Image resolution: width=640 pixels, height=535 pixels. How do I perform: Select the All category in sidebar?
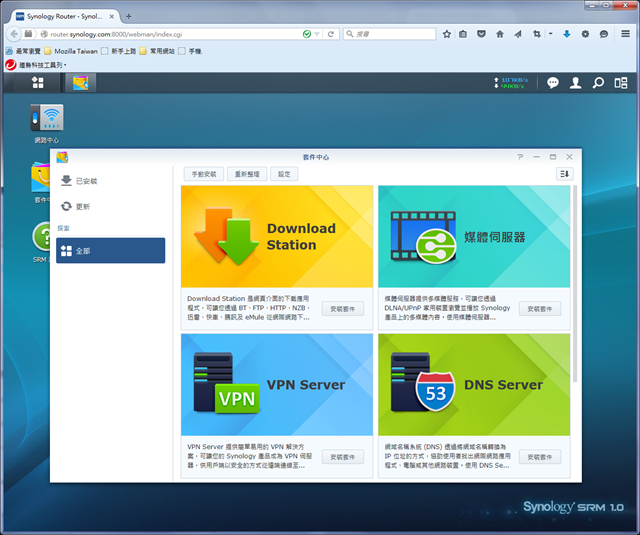(110, 251)
